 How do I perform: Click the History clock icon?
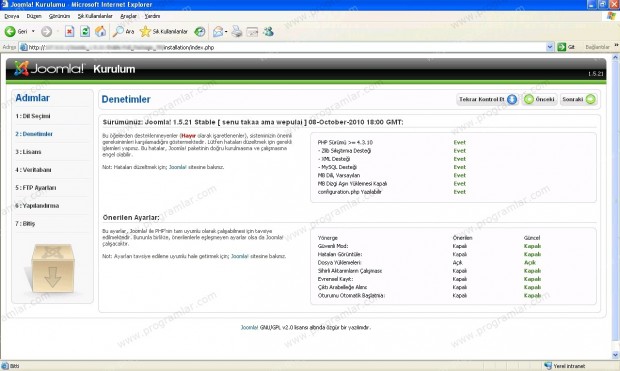tap(200, 31)
